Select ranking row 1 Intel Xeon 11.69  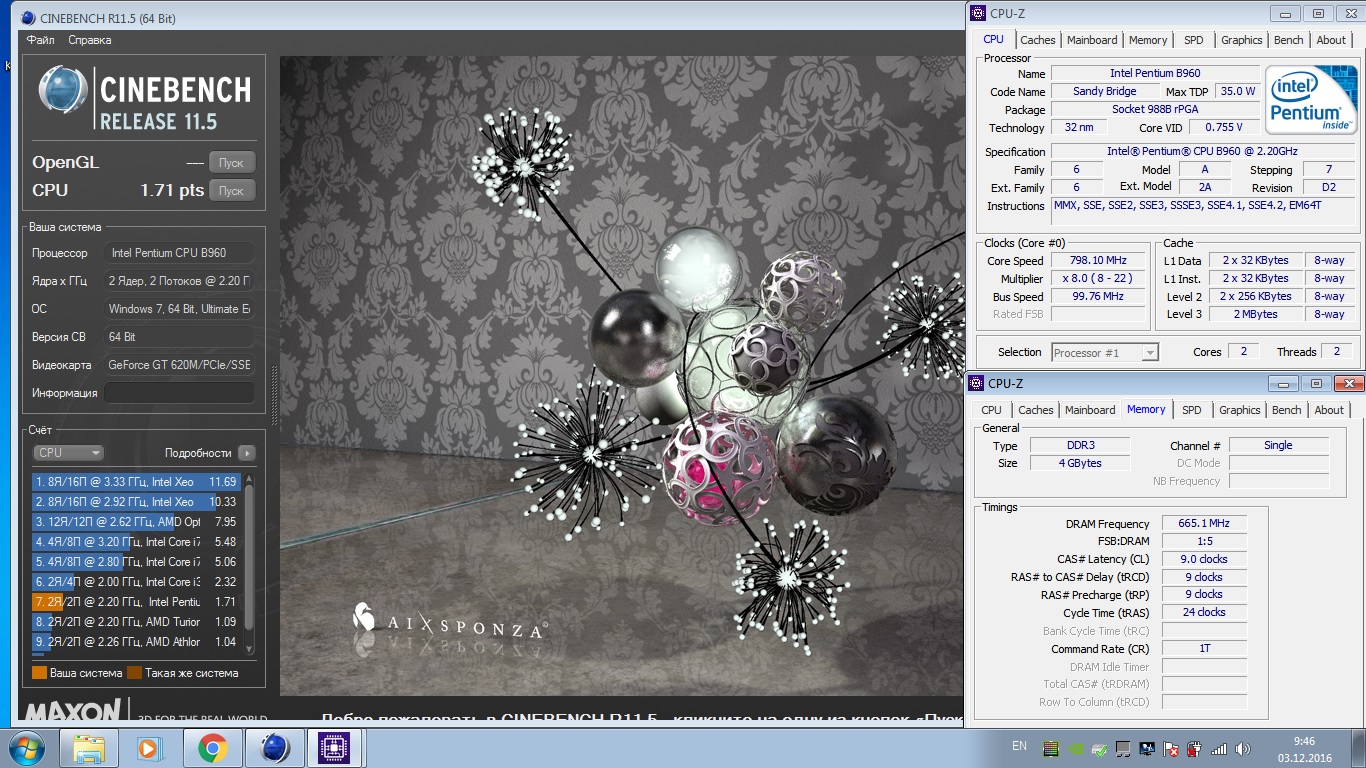click(136, 482)
